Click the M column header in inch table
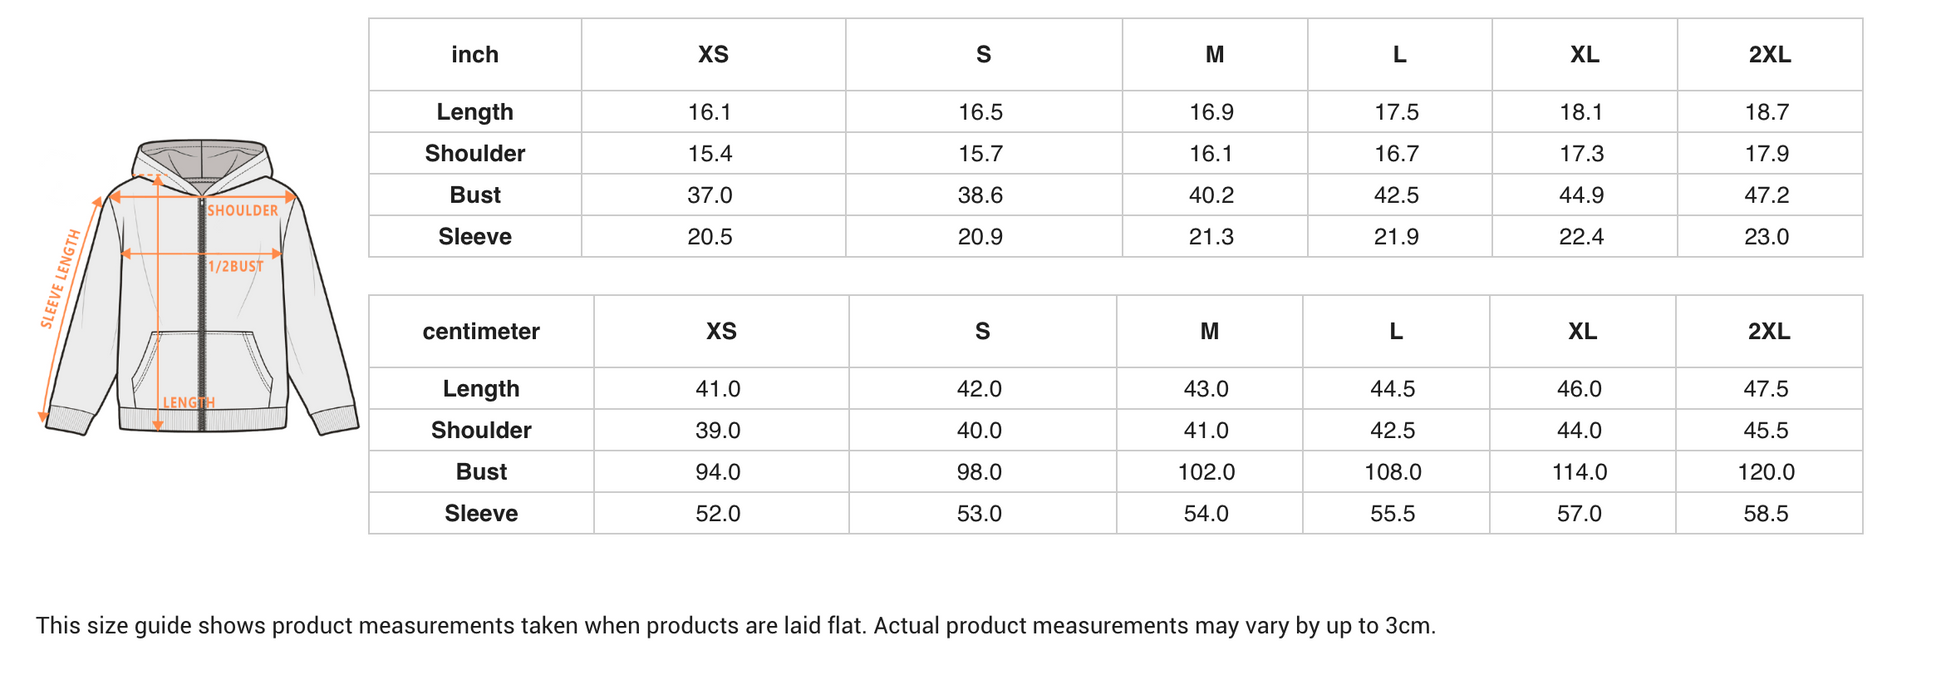This screenshot has width=1946, height=675. pyautogui.click(x=1214, y=55)
